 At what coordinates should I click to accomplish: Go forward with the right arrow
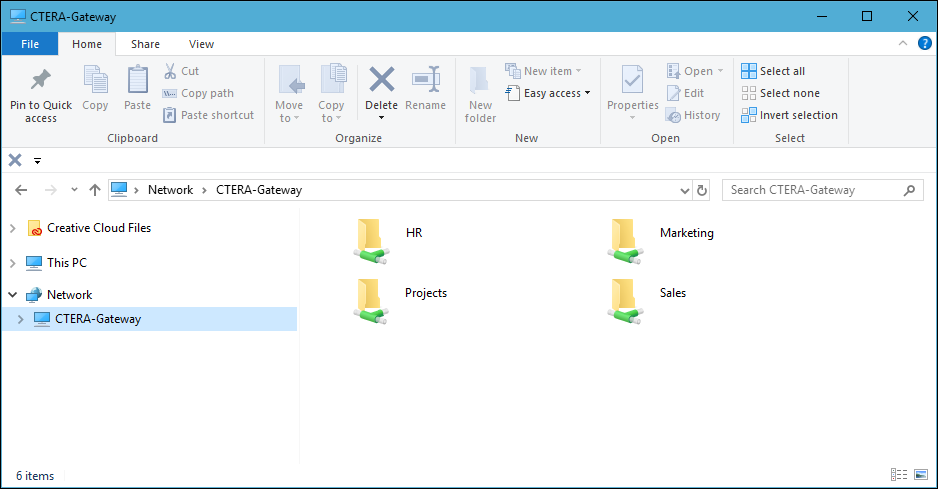click(51, 190)
